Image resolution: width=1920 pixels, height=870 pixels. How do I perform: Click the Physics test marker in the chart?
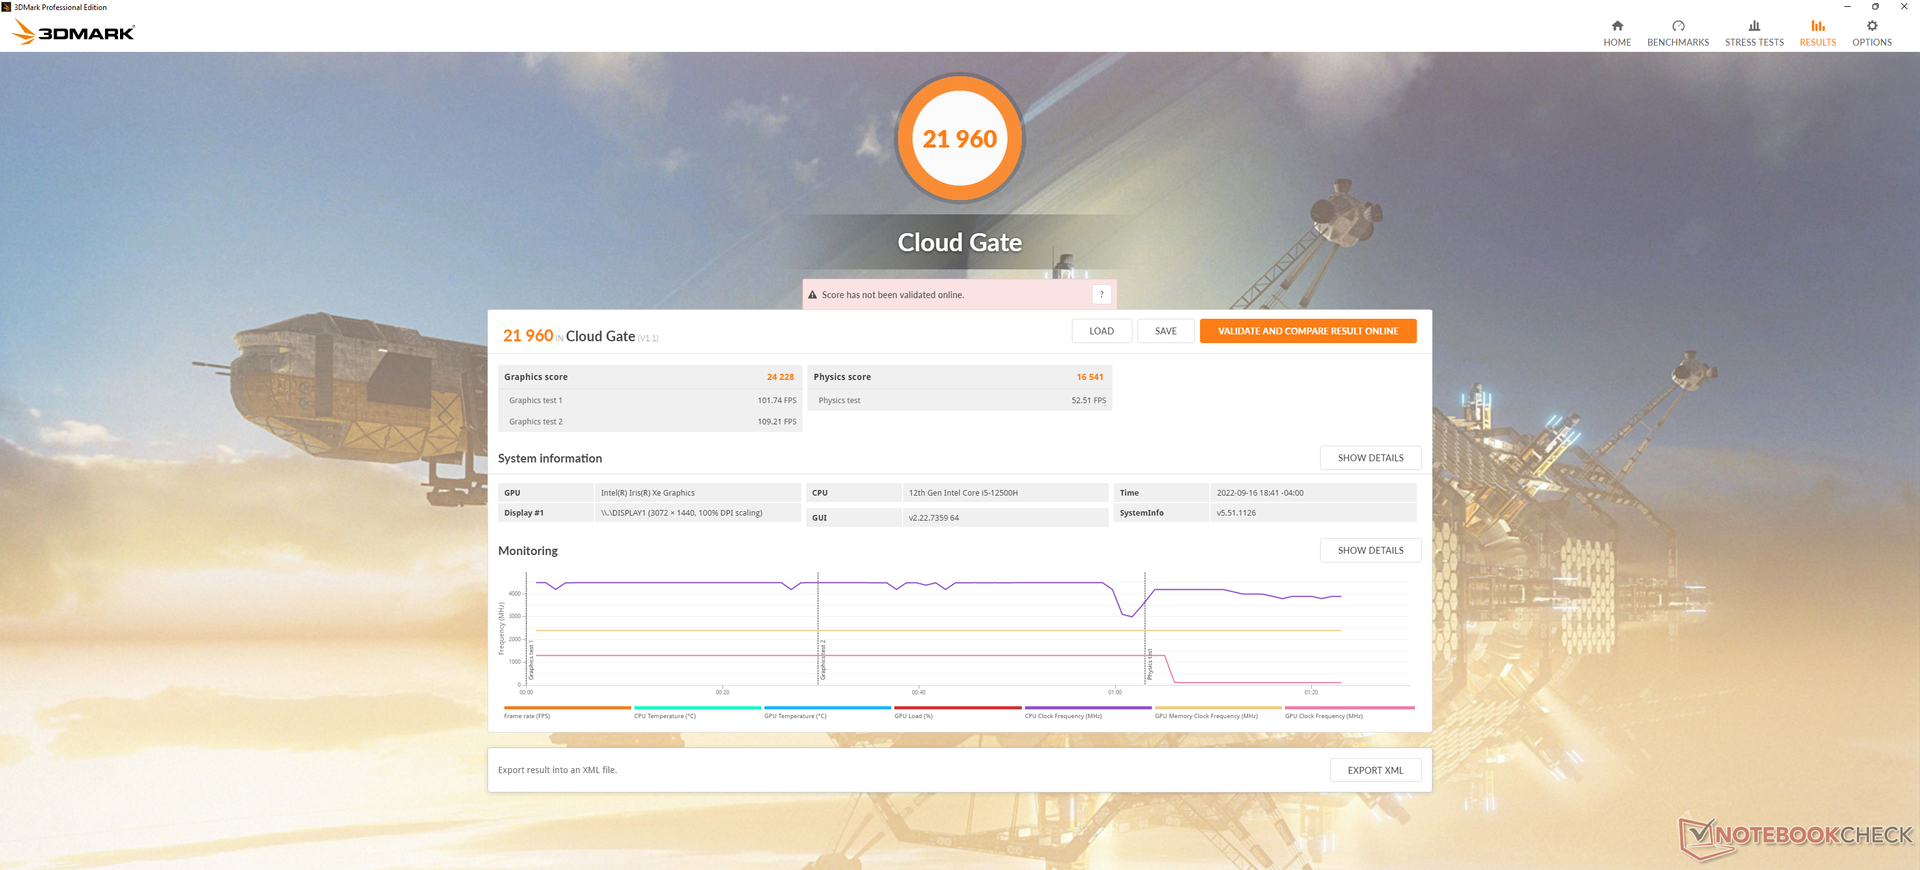(1150, 664)
